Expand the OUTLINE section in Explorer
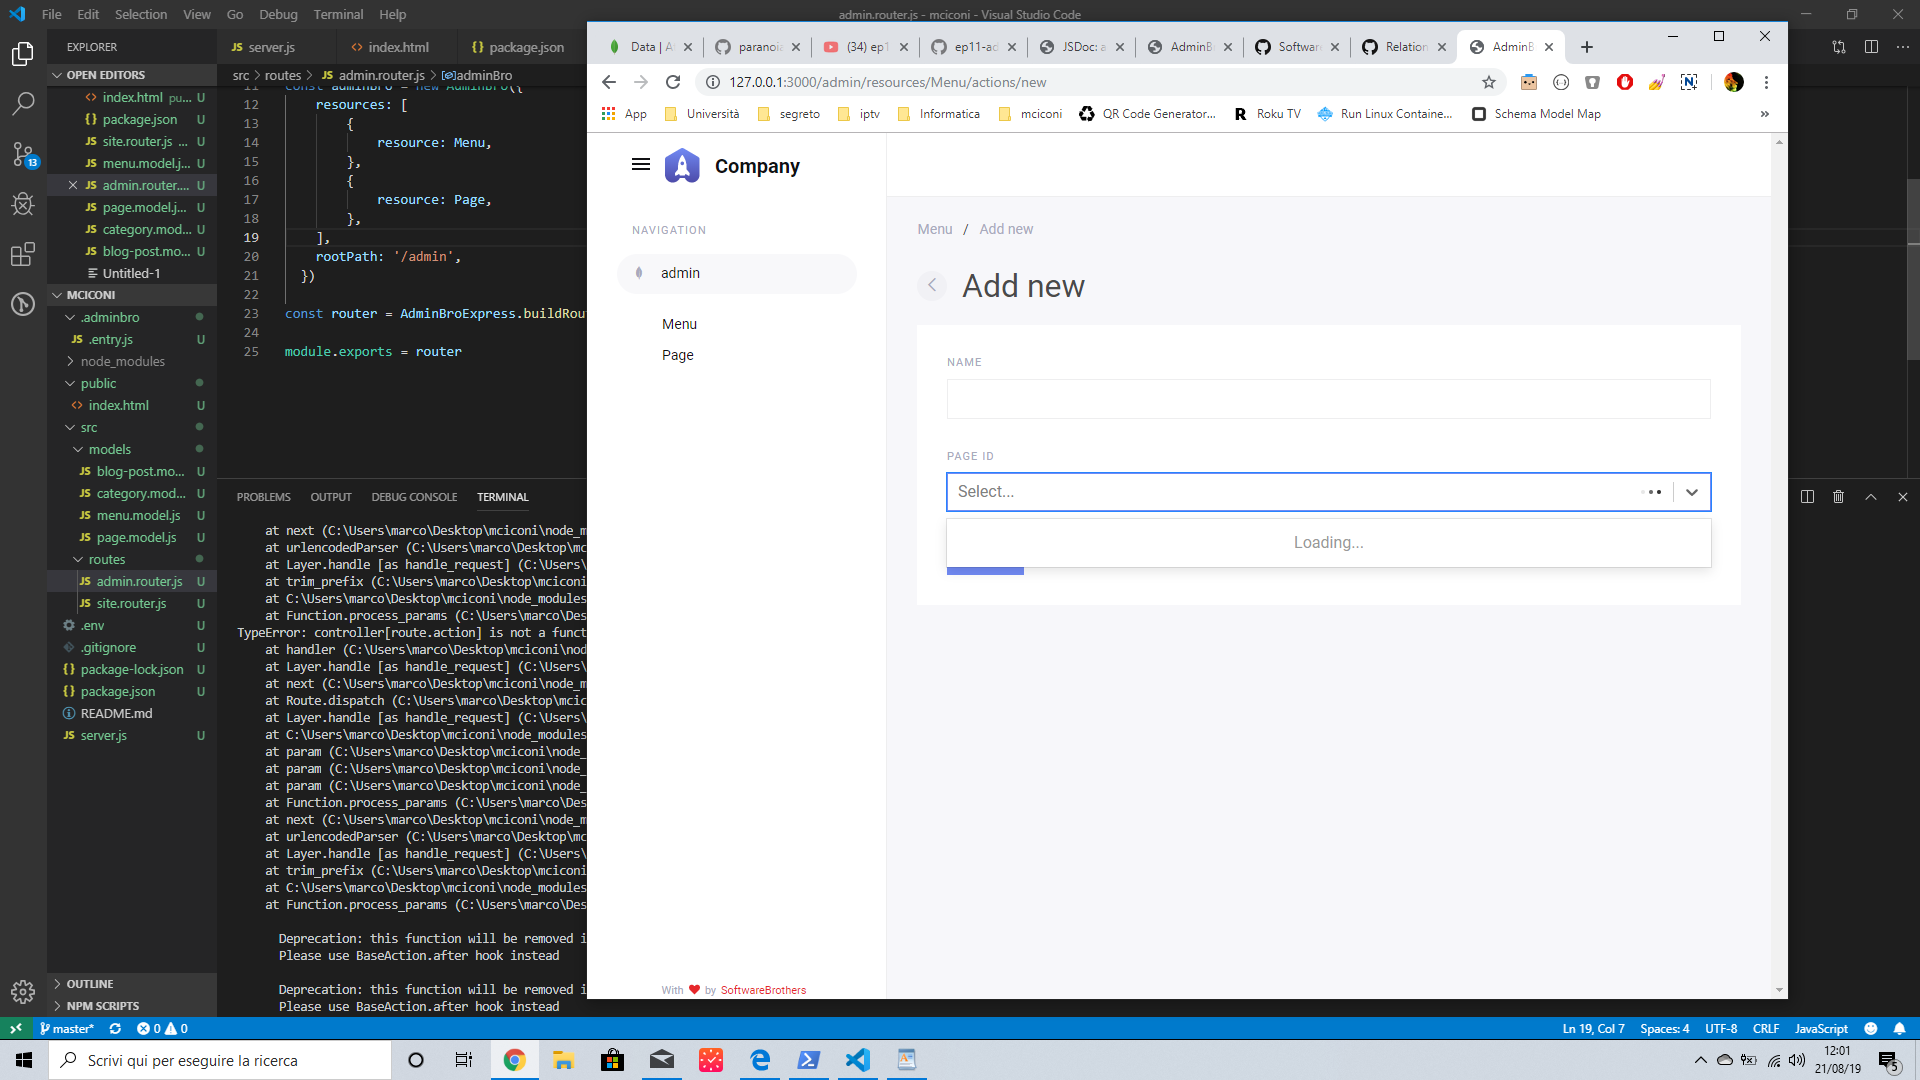The image size is (1920, 1080). [90, 983]
